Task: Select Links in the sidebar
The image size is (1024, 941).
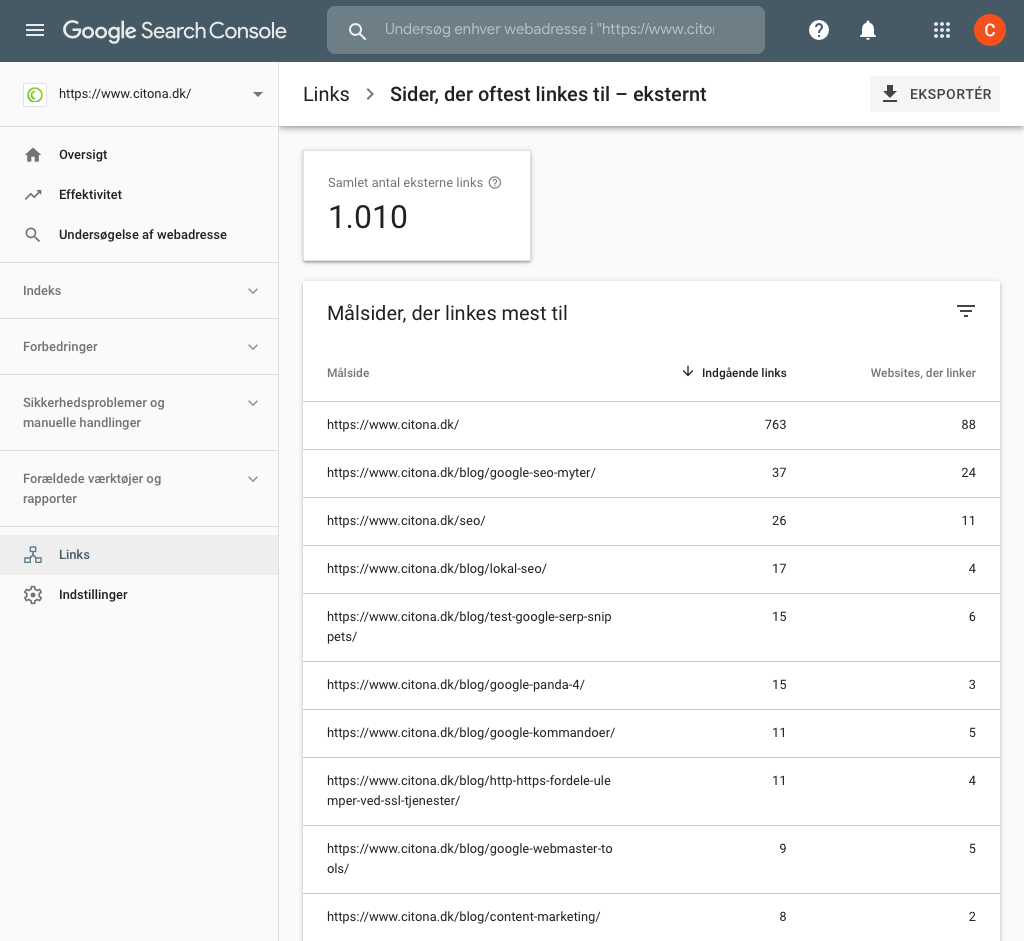Action: (x=139, y=554)
